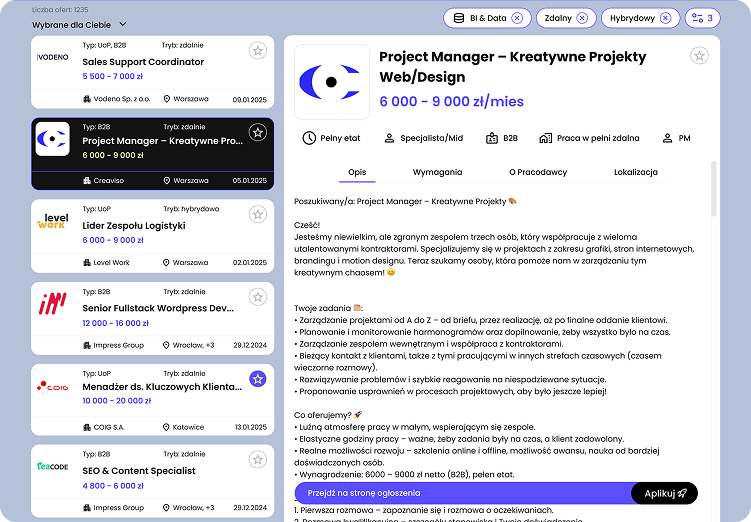Click the description panel scrollbar
The width and height of the screenshot is (751, 522).
click(714, 189)
